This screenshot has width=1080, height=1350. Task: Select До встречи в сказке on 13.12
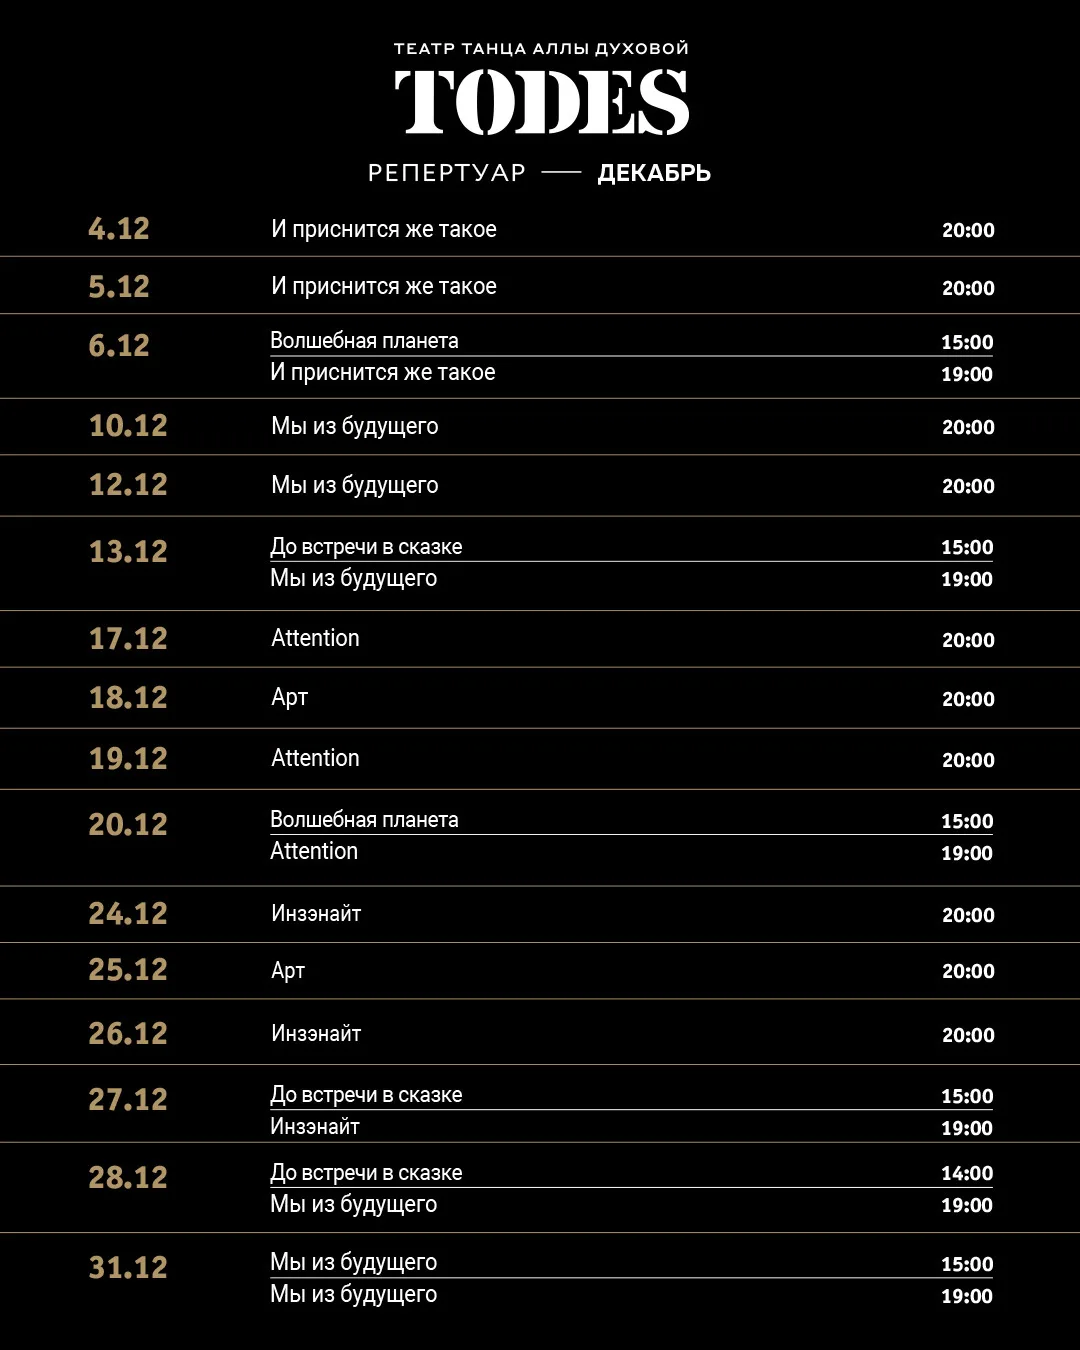pos(366,547)
